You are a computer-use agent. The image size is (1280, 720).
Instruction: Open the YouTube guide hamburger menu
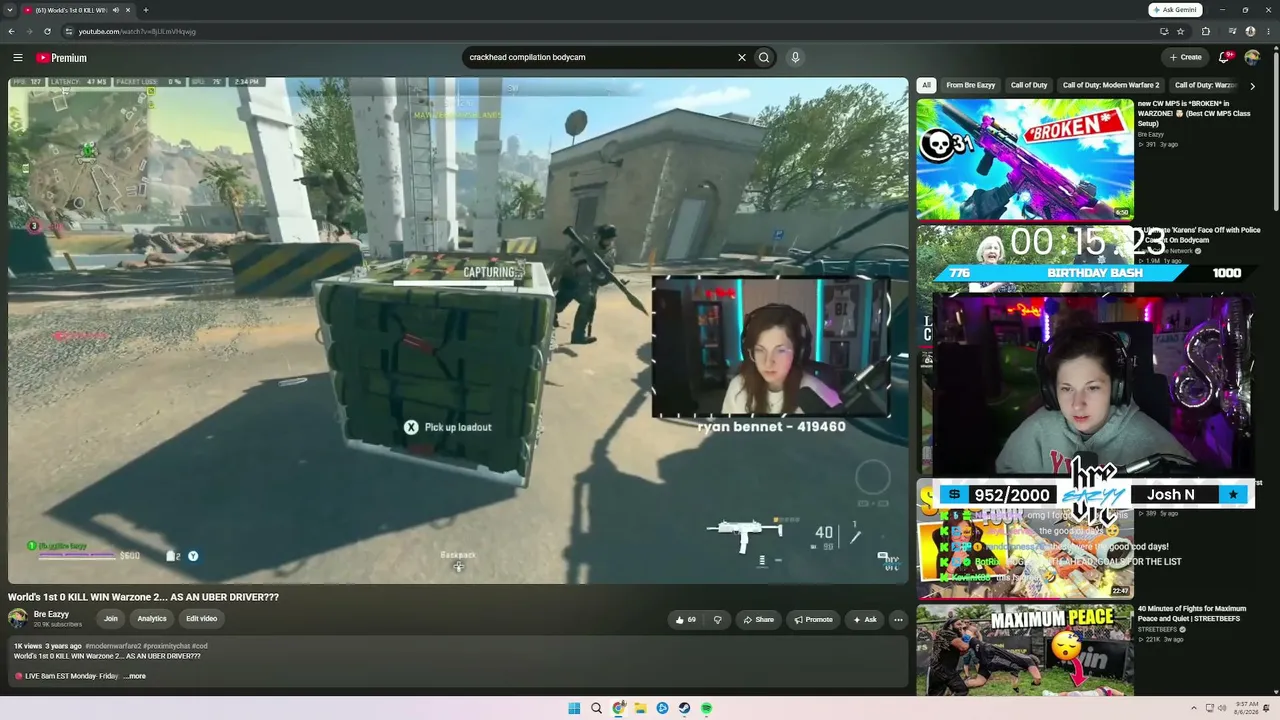(17, 58)
